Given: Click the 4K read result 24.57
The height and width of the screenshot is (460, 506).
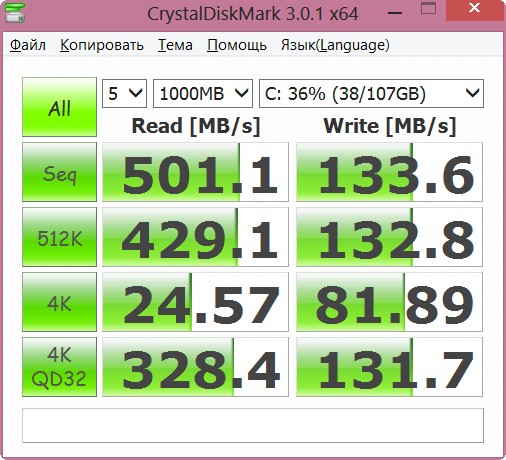Looking at the screenshot, I should click(195, 302).
